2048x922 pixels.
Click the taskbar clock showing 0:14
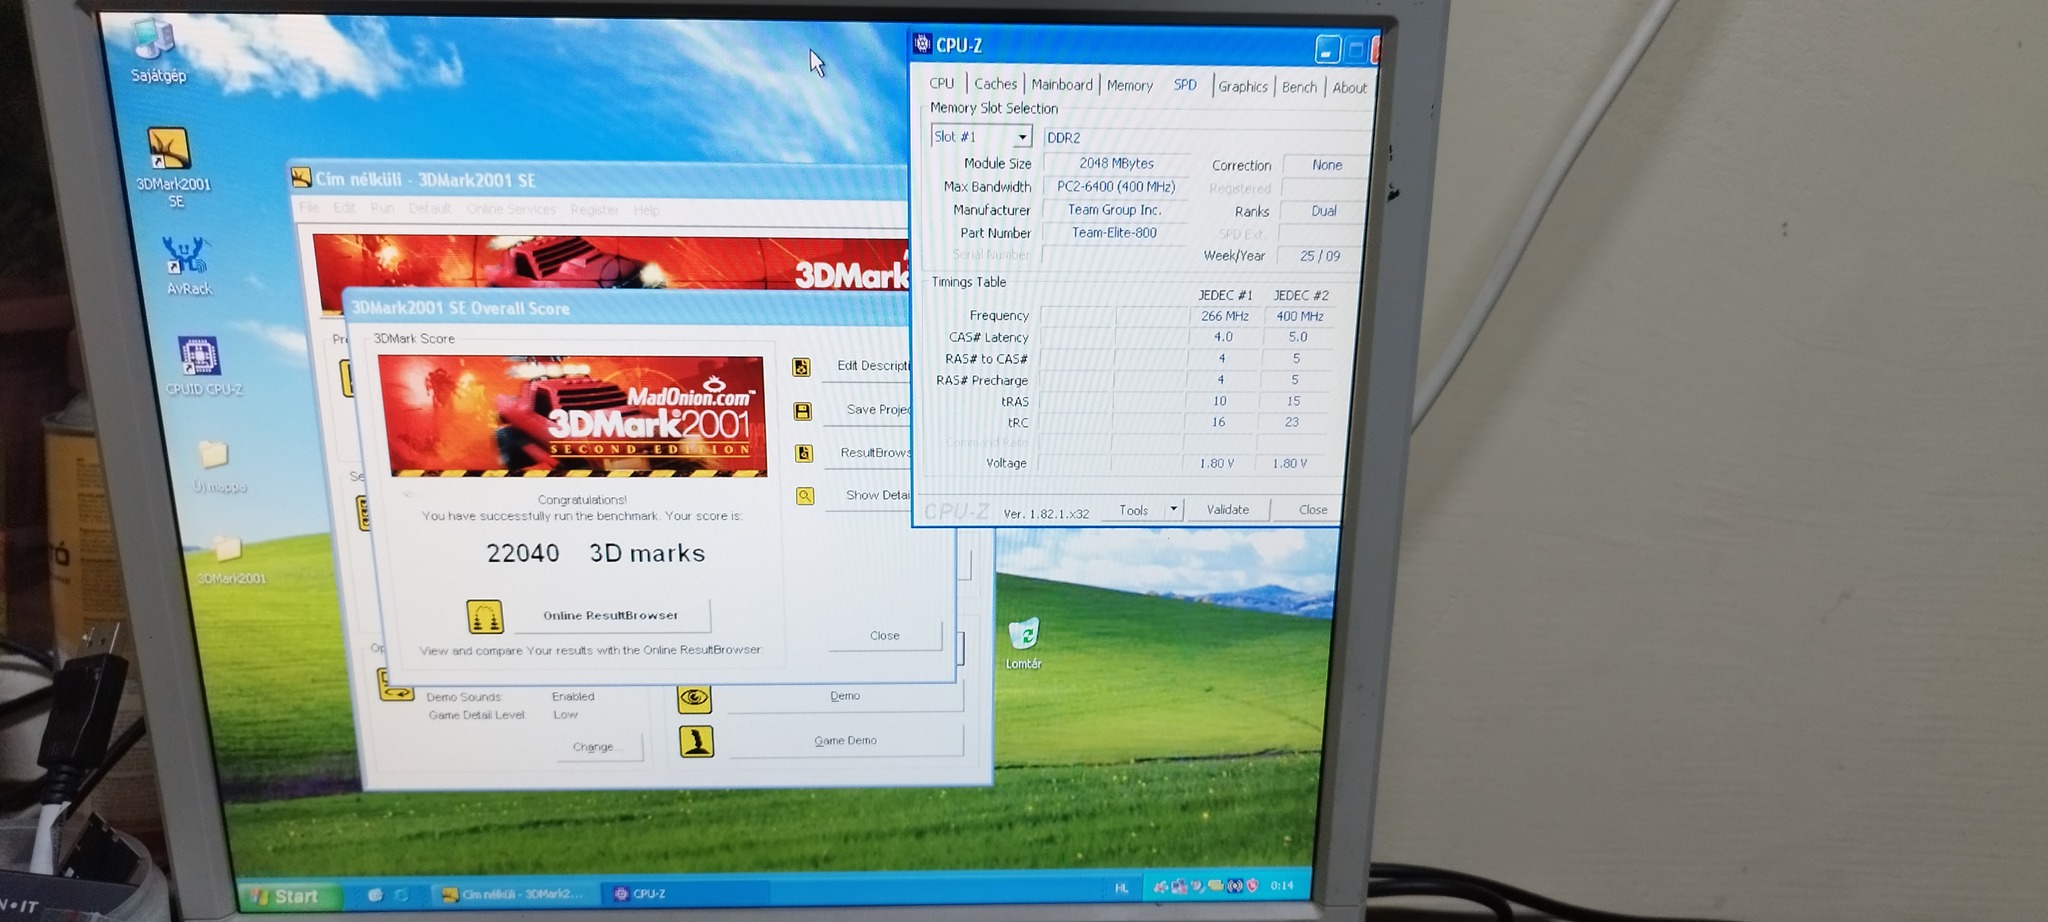click(x=1282, y=885)
